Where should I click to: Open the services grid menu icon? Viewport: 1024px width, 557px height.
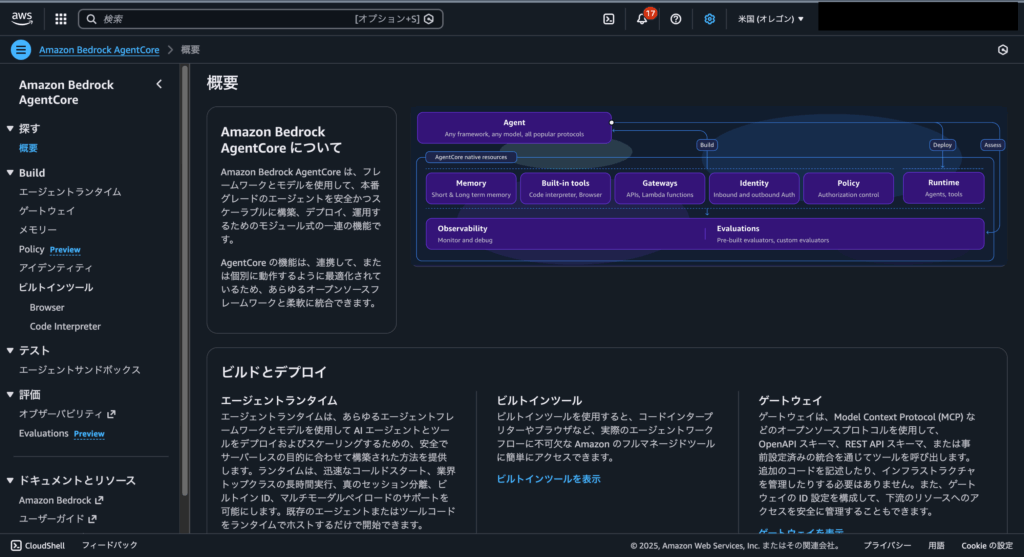61,18
